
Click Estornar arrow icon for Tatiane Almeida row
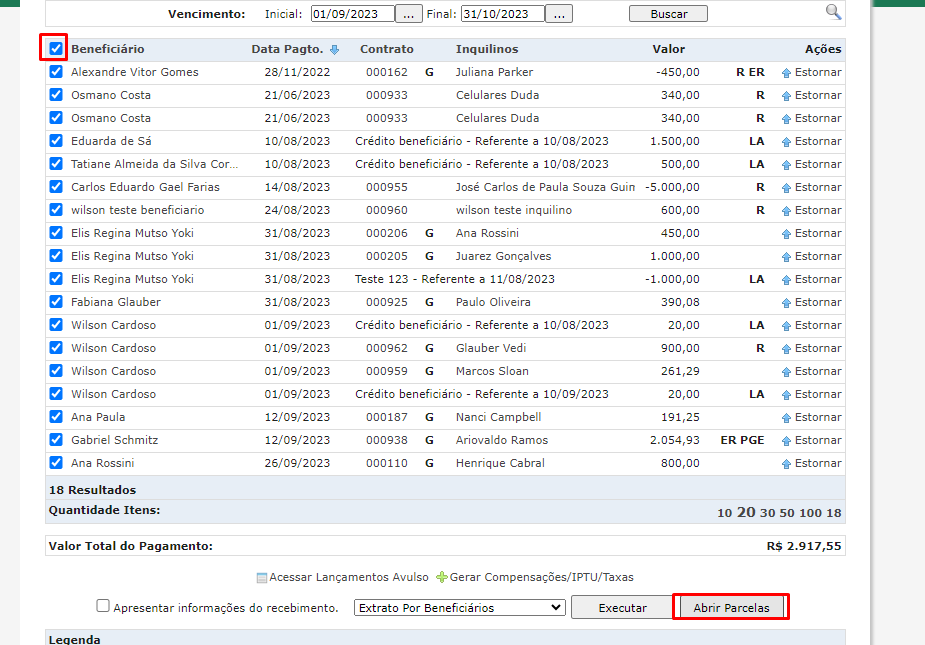[786, 165]
